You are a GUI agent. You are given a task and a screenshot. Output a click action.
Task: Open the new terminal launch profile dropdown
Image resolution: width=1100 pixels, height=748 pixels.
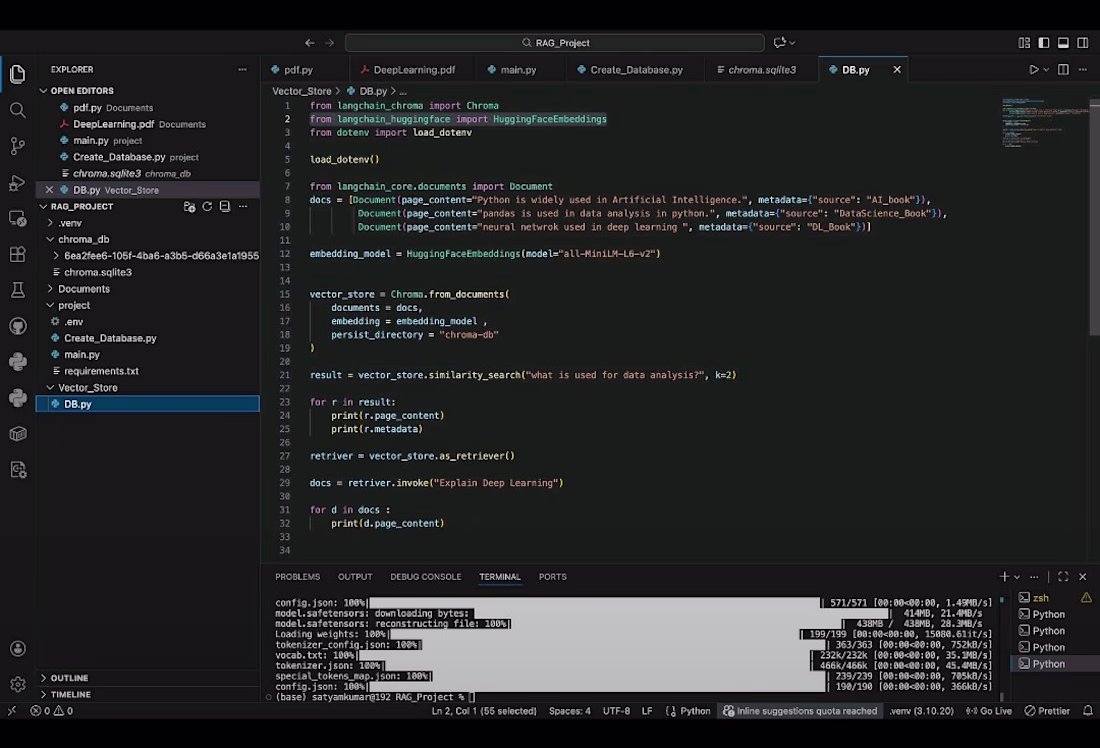(x=1017, y=577)
